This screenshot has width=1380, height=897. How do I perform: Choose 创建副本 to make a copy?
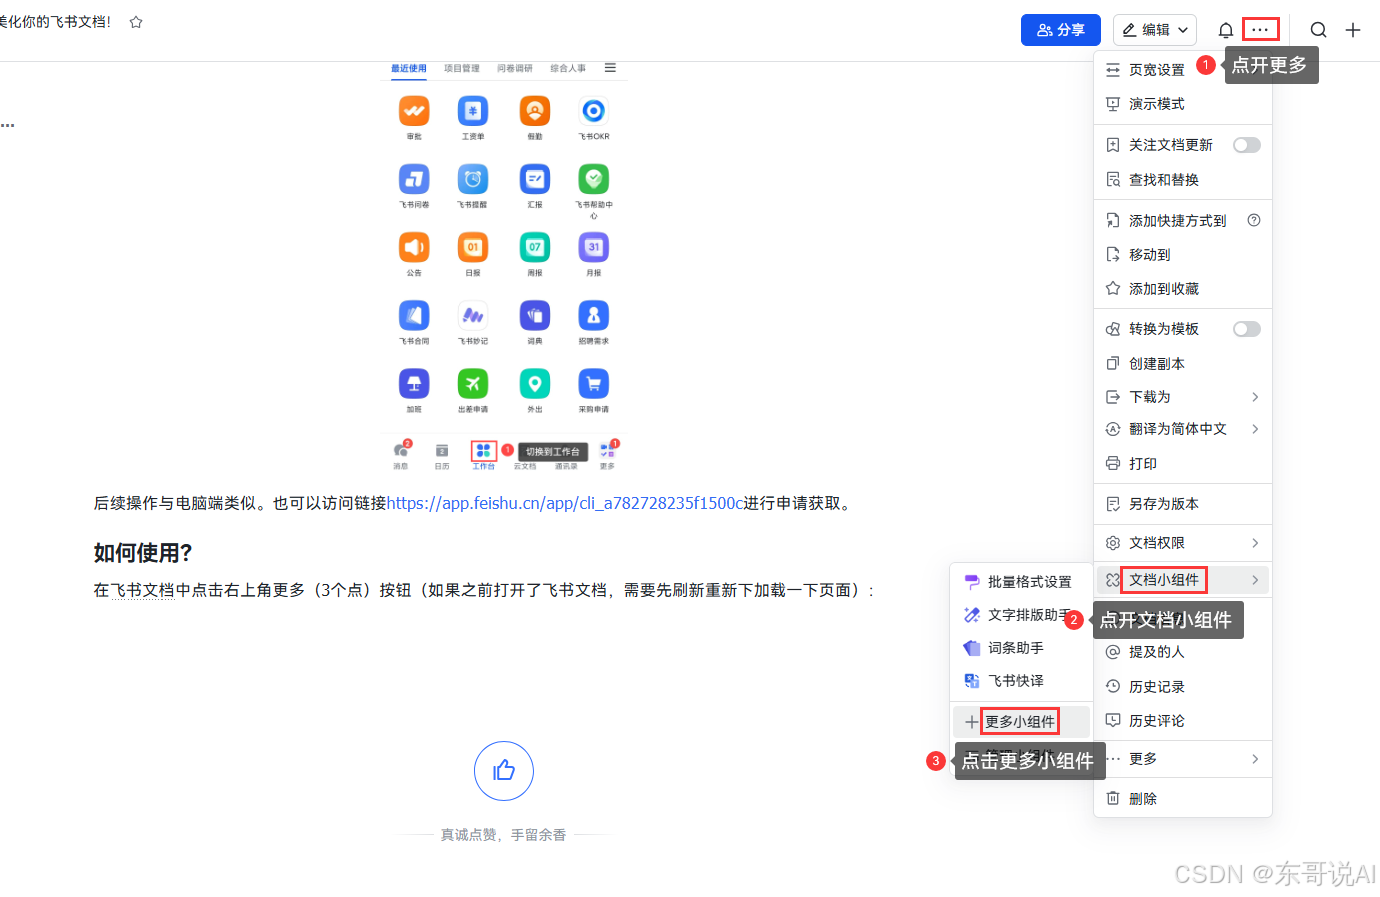point(1183,364)
